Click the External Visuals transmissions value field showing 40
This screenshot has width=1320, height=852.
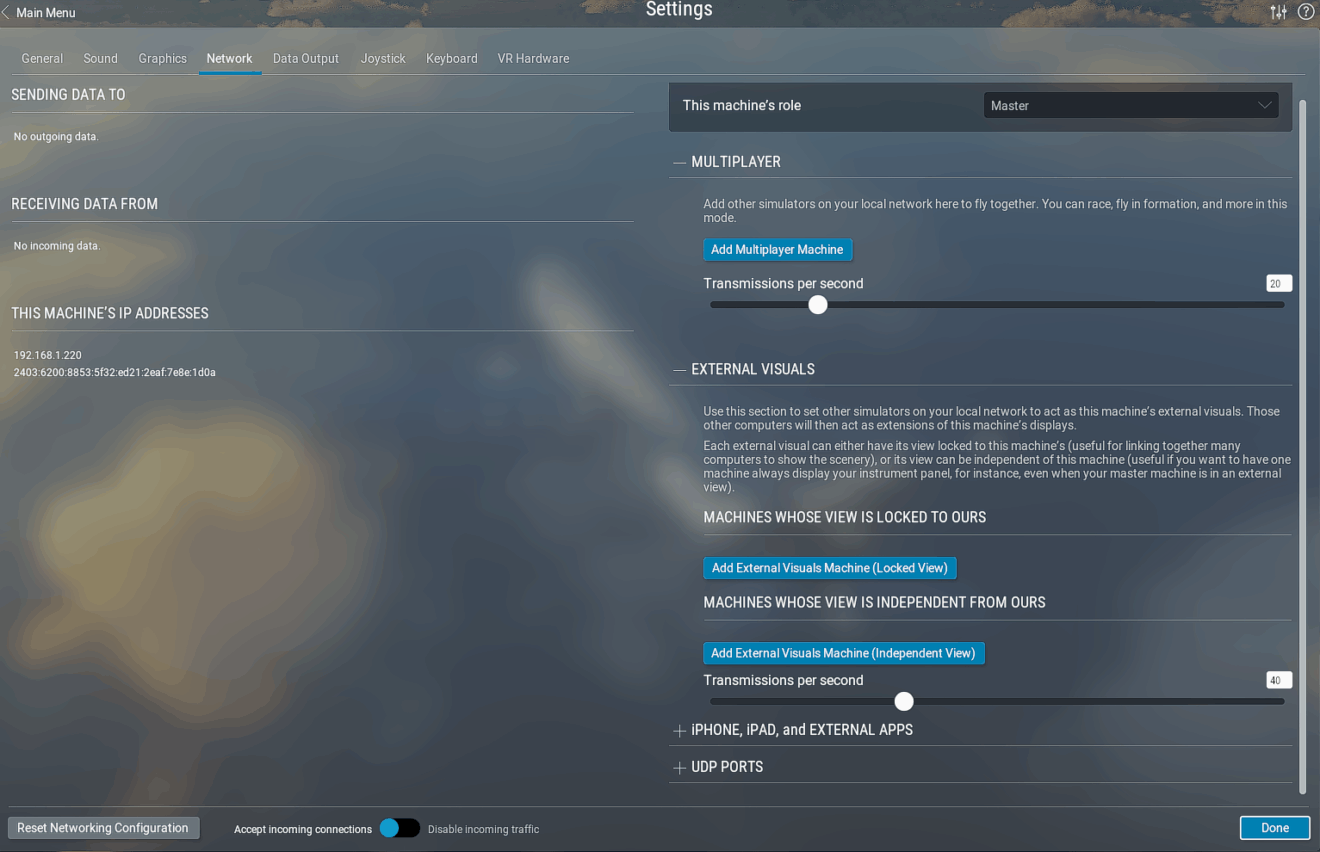1279,680
